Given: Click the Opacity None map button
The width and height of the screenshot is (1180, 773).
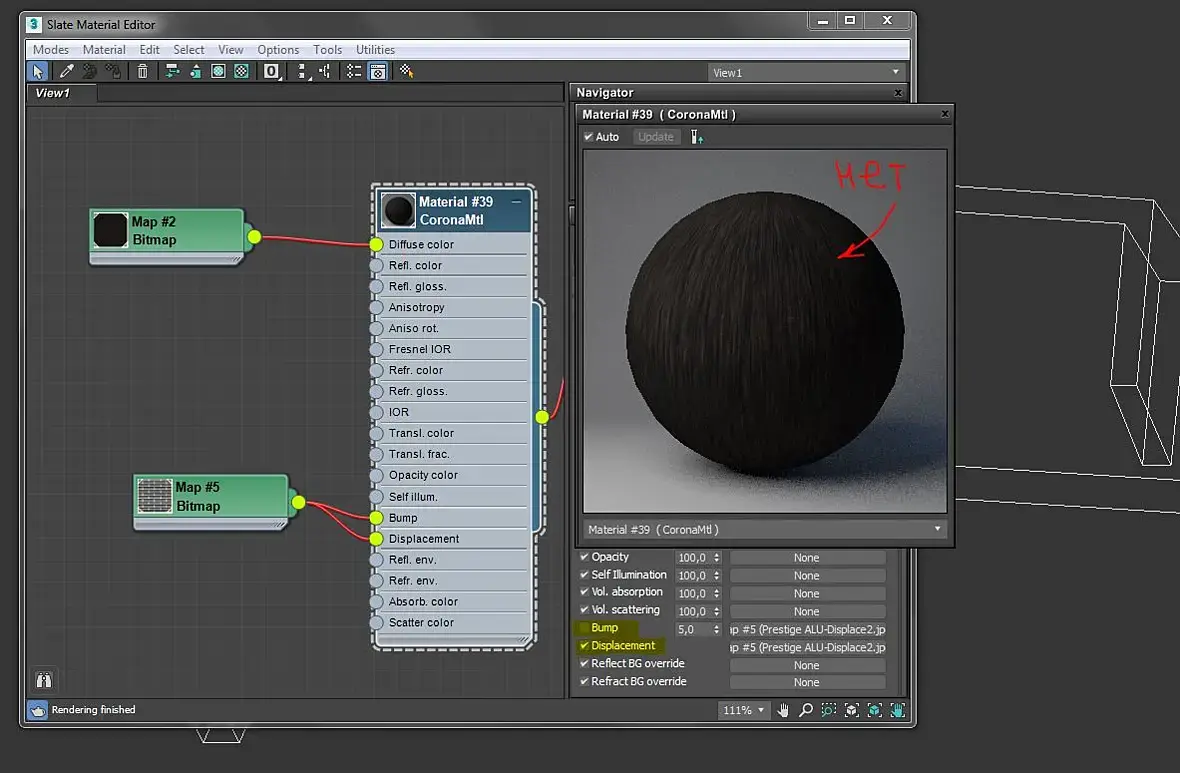Looking at the screenshot, I should point(807,558).
